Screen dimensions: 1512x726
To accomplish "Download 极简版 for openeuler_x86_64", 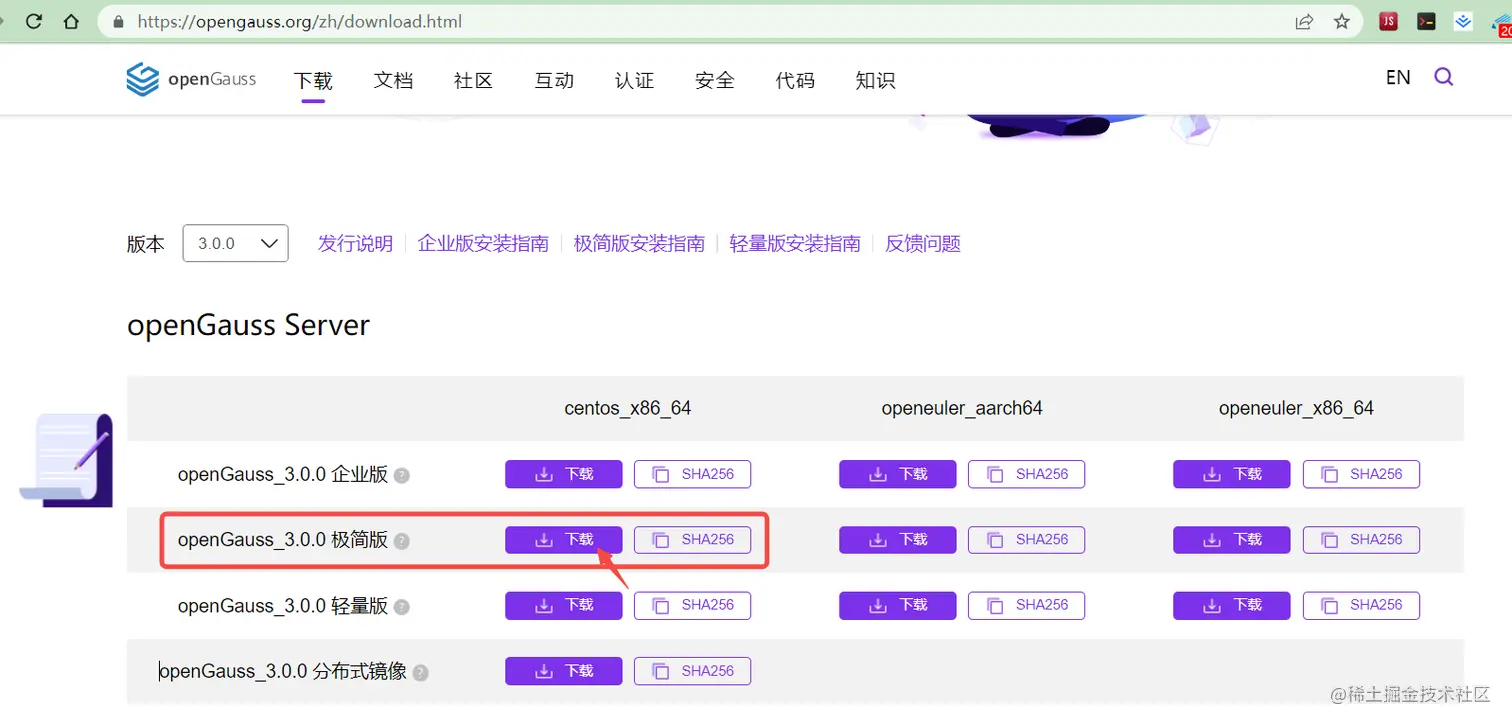I will [1232, 540].
